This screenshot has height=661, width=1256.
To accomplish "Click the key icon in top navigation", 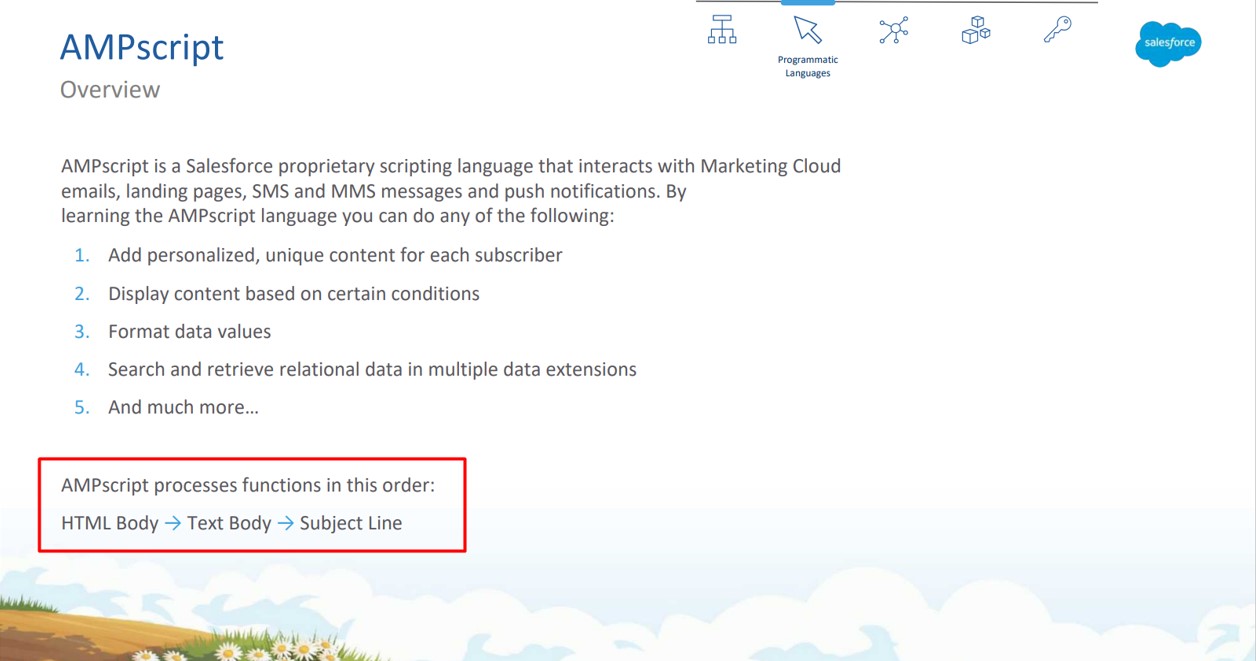I will click(x=1057, y=29).
